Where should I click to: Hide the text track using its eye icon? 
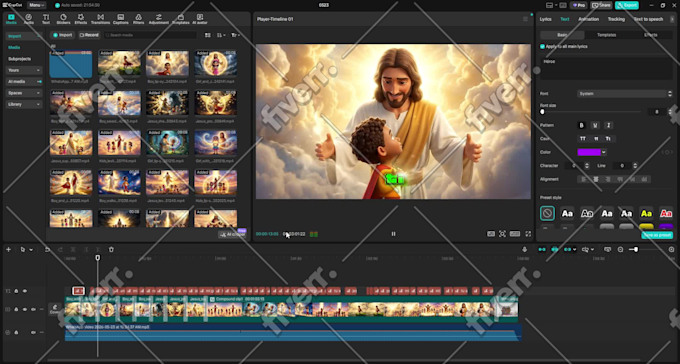point(25,291)
